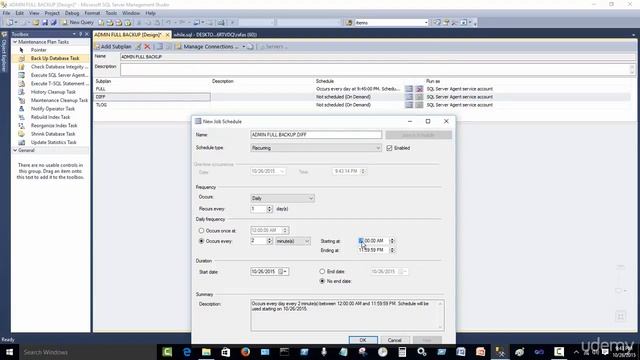Select Occurs once at radio button
Image resolution: width=640 pixels, height=360 pixels.
click(x=201, y=231)
